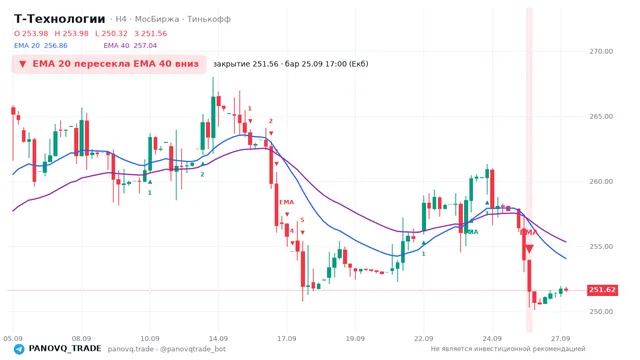The height and width of the screenshot is (360, 640).
Task: Click the 19.09 date axis label
Action: (355, 338)
